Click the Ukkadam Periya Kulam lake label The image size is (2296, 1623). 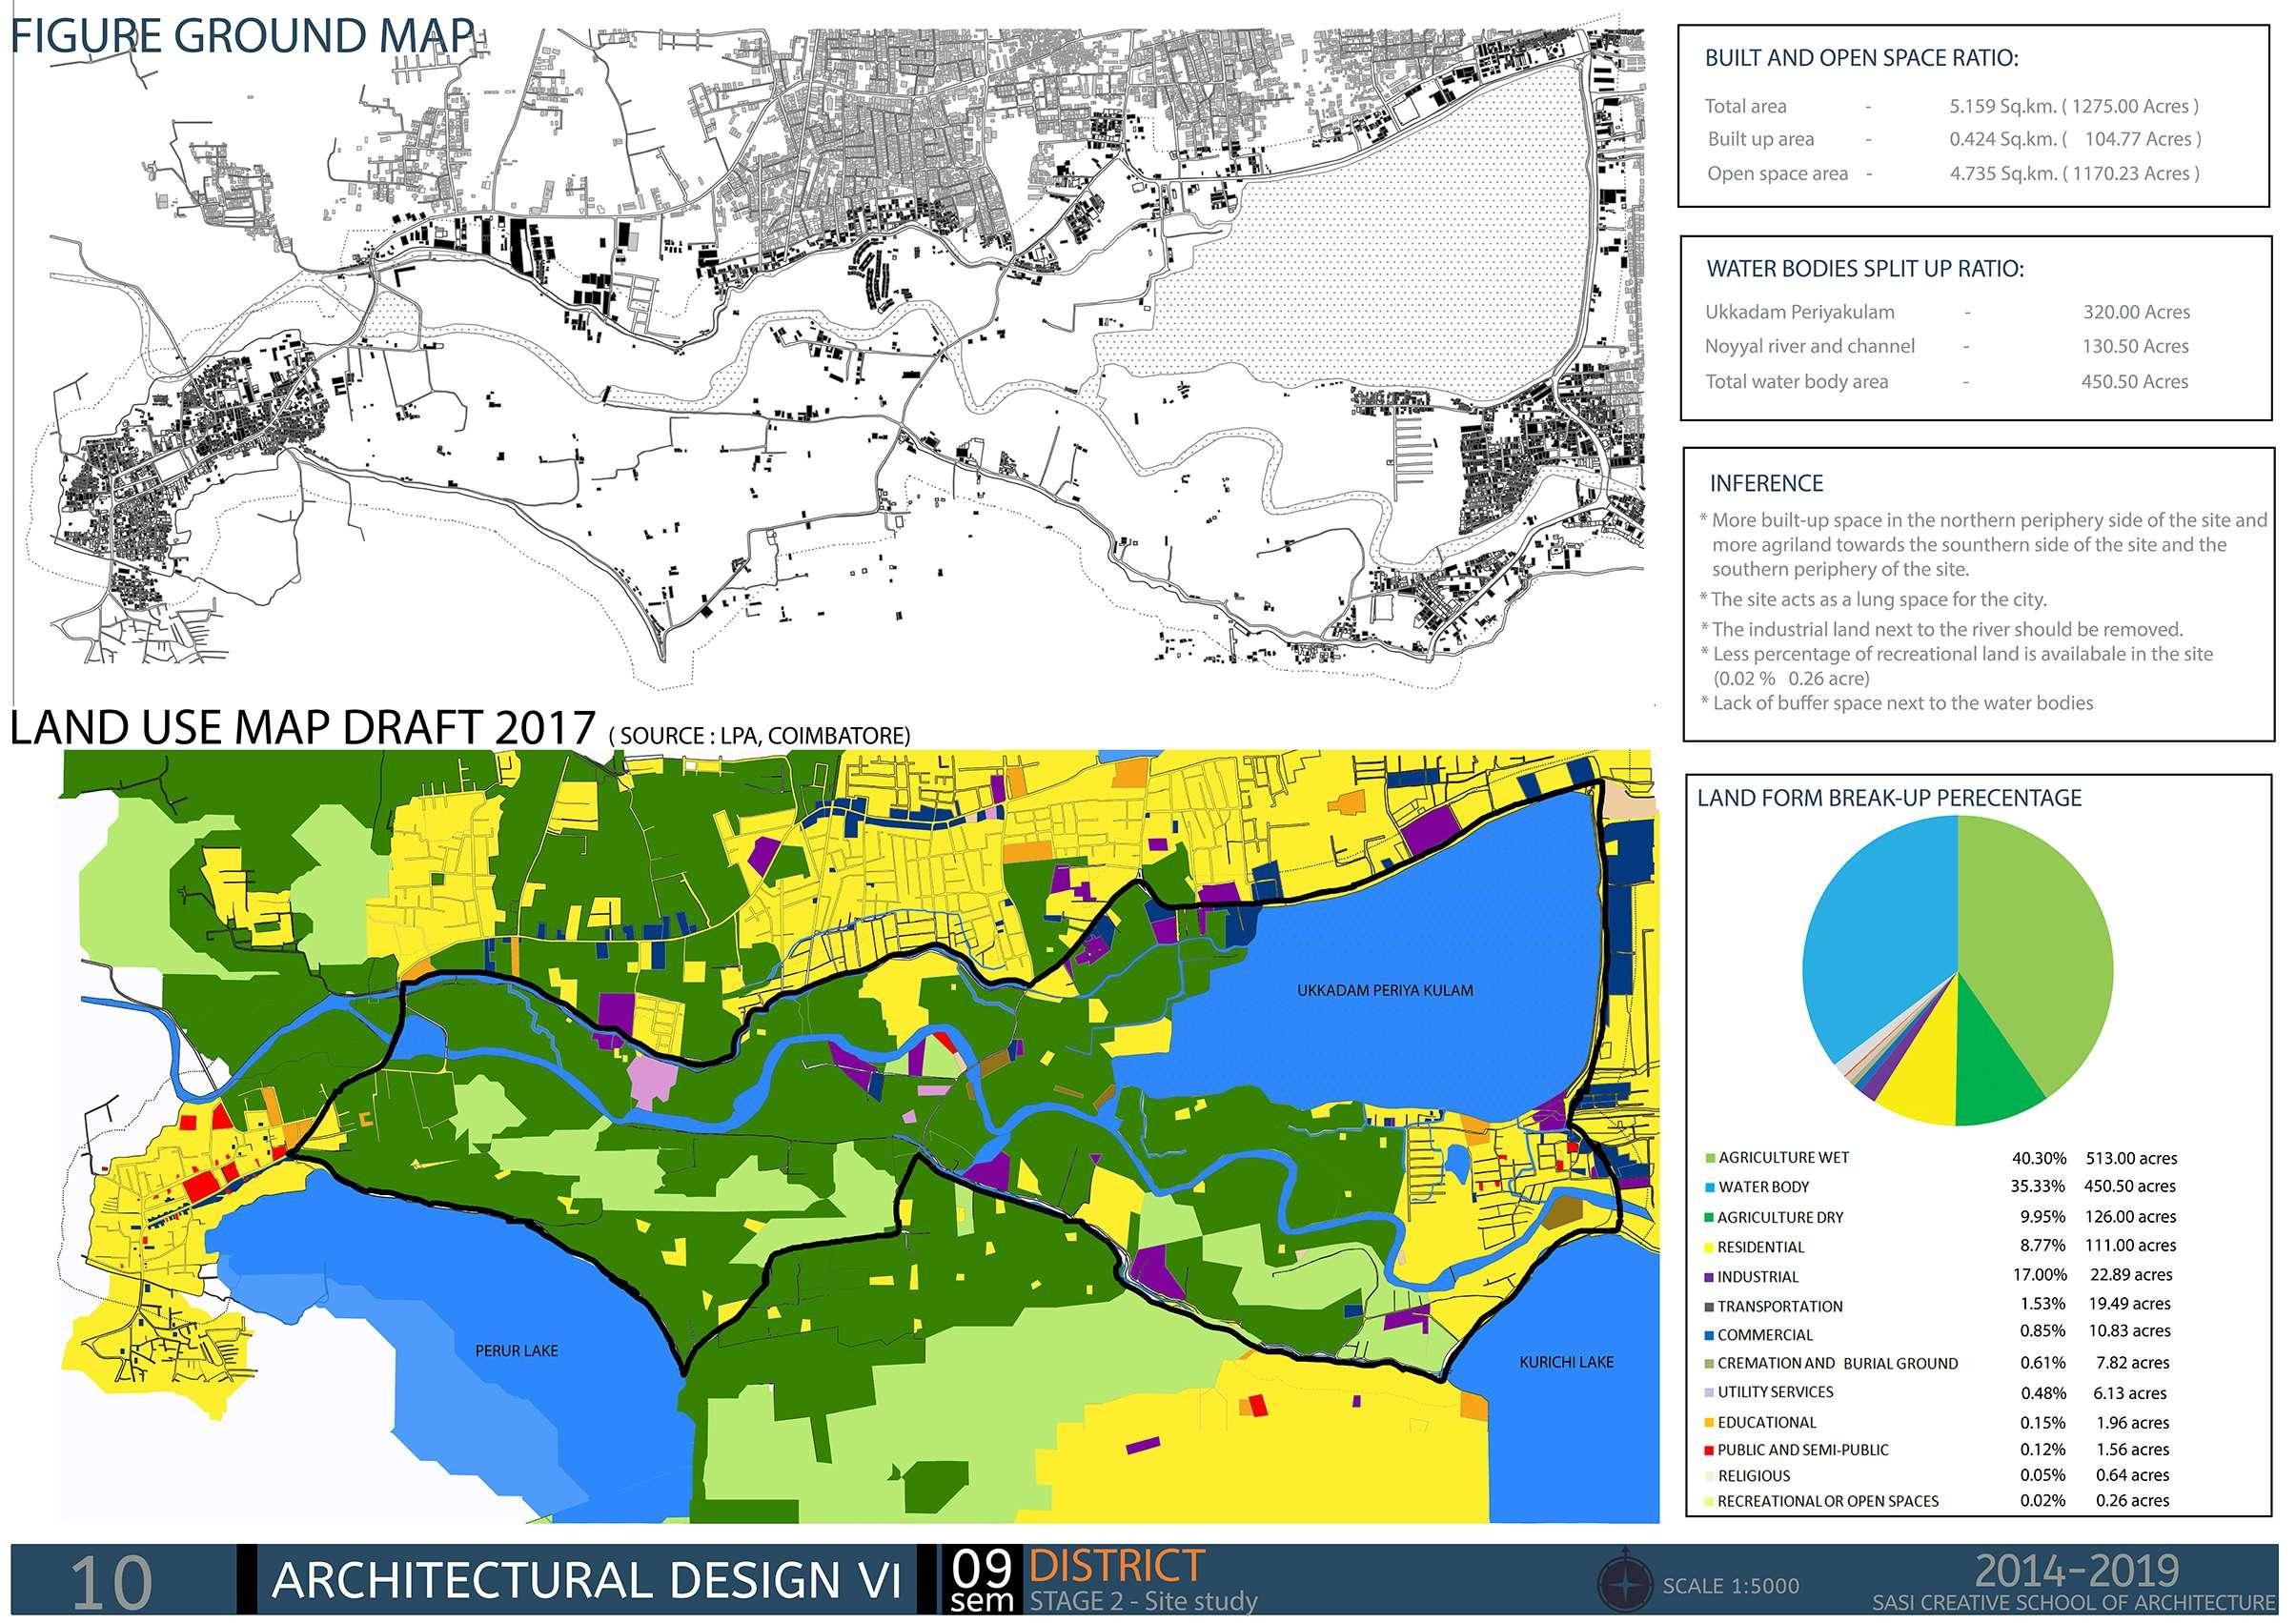pyautogui.click(x=1384, y=990)
